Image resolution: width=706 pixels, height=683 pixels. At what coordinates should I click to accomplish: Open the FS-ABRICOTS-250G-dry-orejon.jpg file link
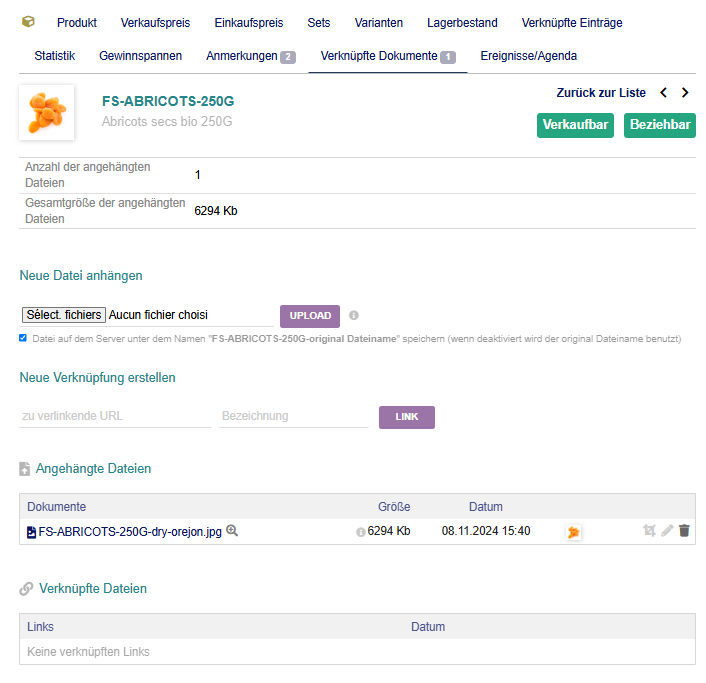point(130,532)
